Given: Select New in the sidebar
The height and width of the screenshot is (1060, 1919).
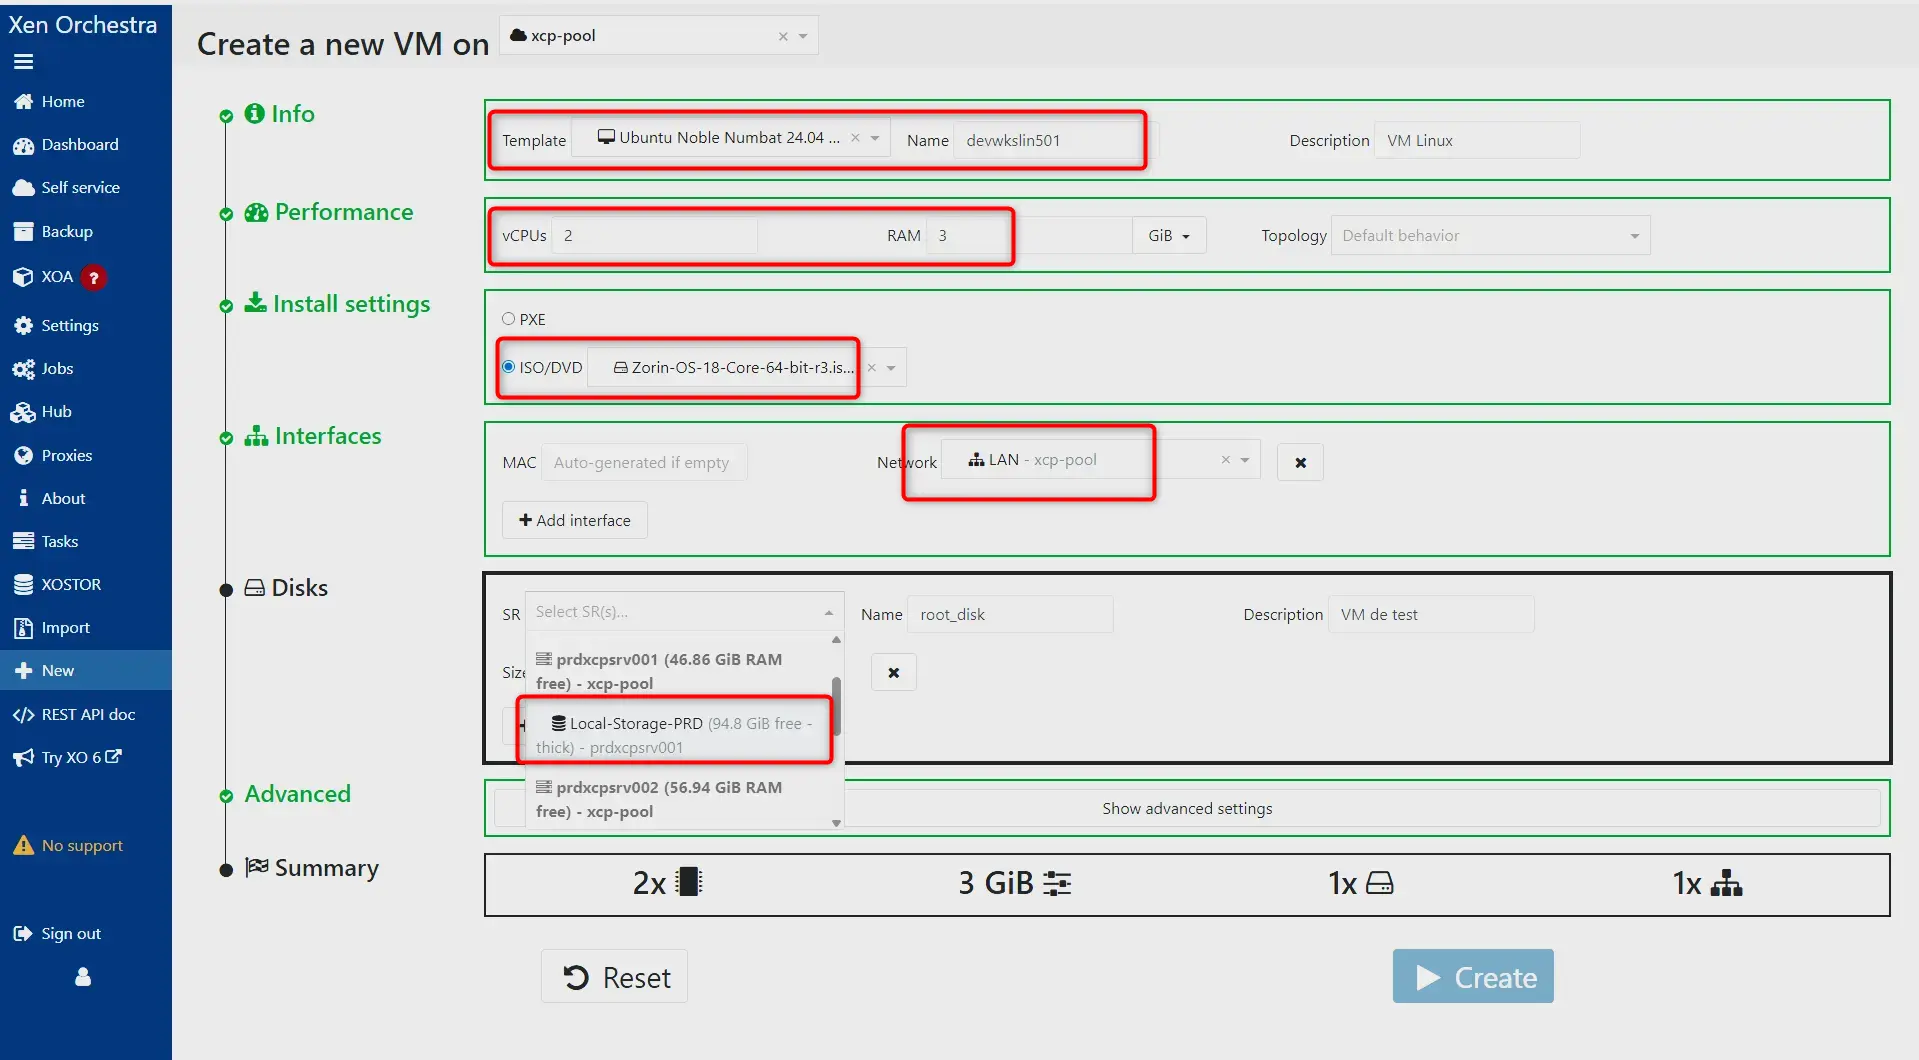Looking at the screenshot, I should (x=57, y=670).
